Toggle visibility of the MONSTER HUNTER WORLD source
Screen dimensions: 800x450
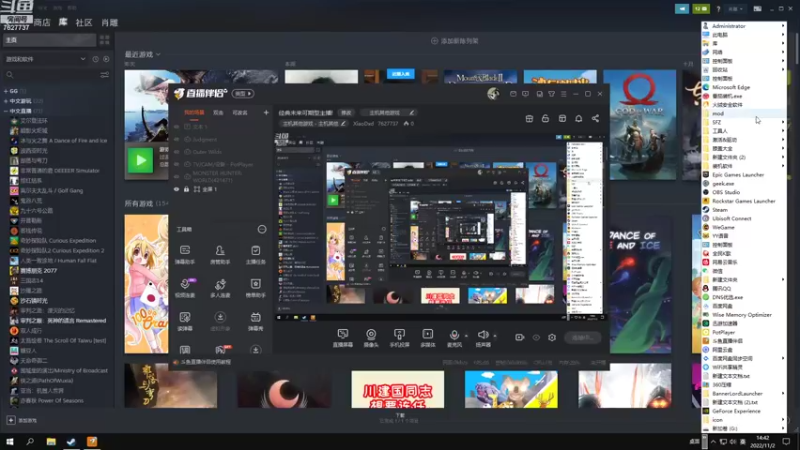(x=177, y=177)
